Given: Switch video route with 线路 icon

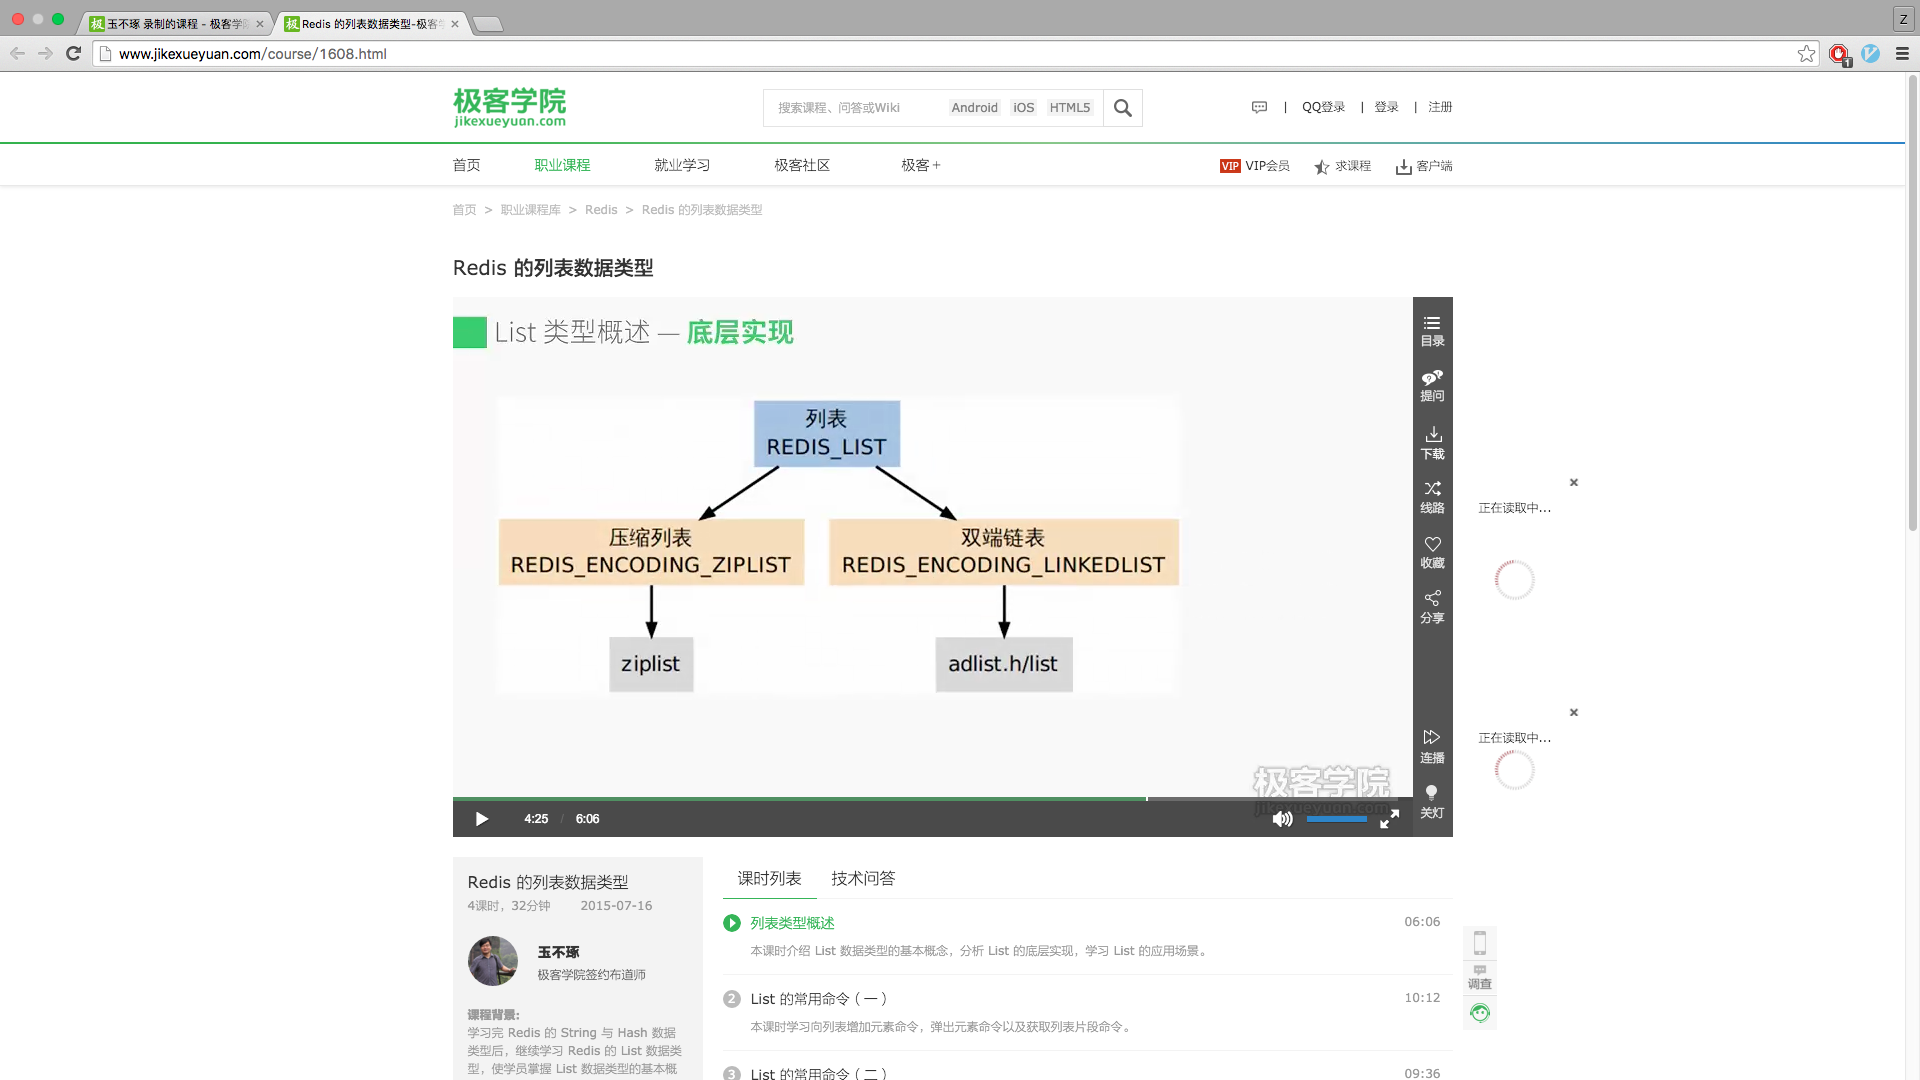Looking at the screenshot, I should pos(1432,496).
